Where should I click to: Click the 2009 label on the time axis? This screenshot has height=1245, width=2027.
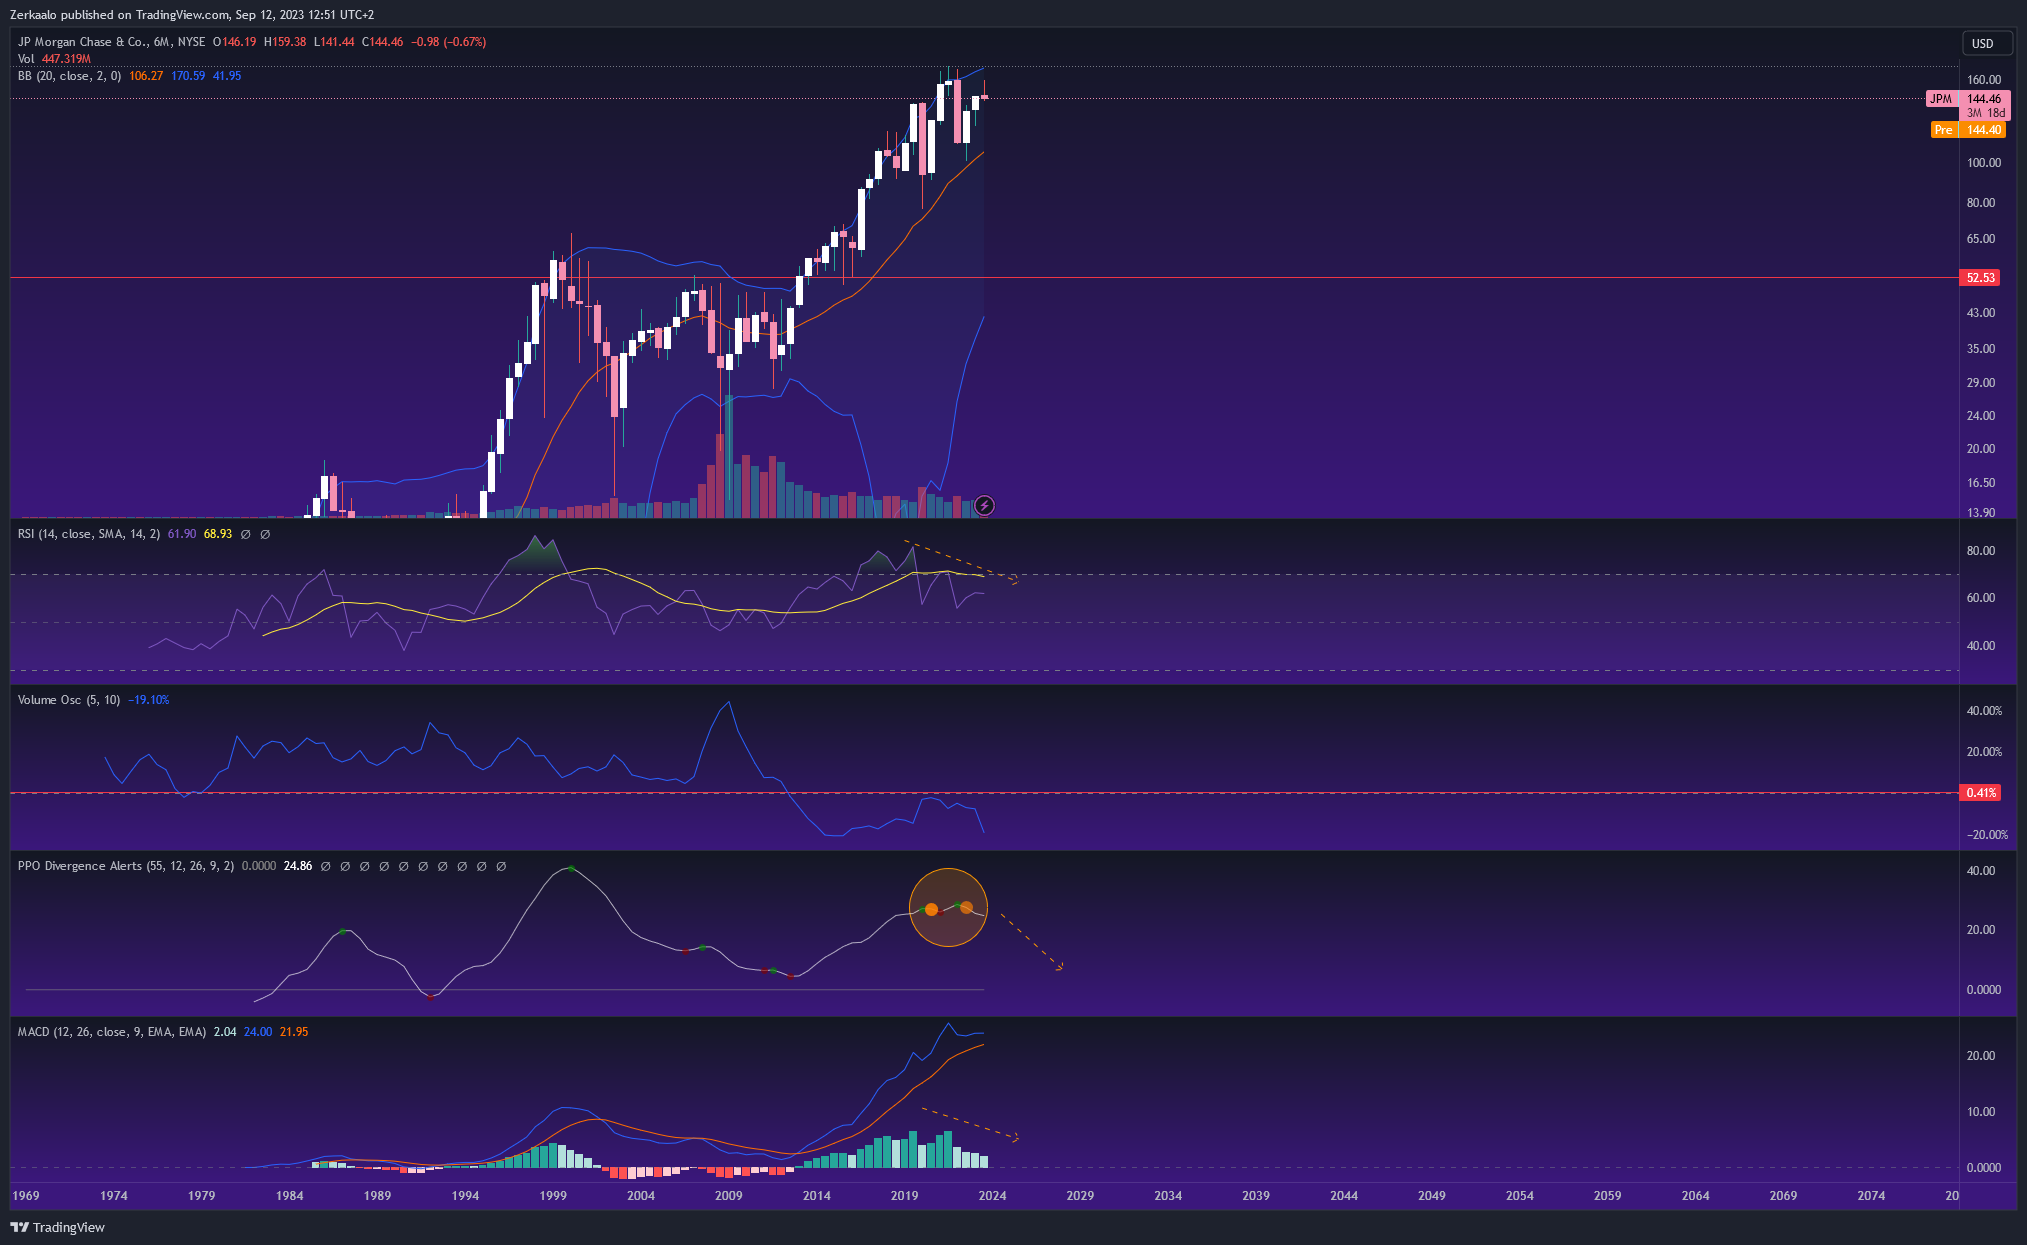click(x=729, y=1195)
